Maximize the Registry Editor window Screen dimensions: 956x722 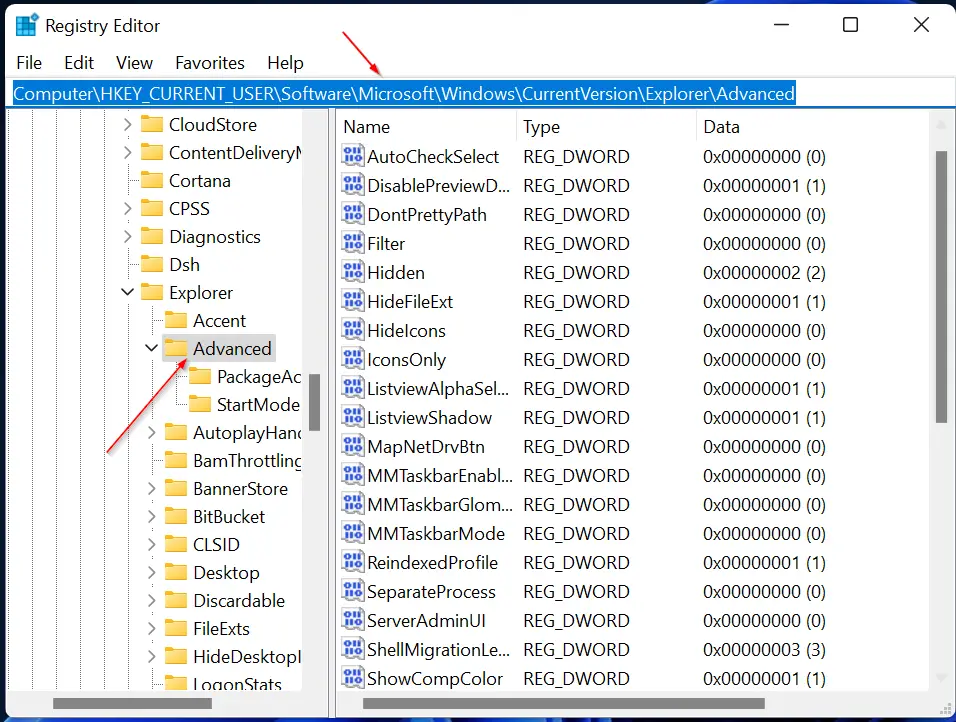click(x=850, y=25)
